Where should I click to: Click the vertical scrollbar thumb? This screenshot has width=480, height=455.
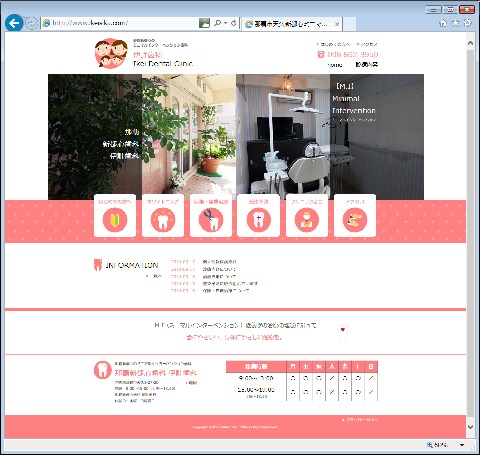coord(470,233)
